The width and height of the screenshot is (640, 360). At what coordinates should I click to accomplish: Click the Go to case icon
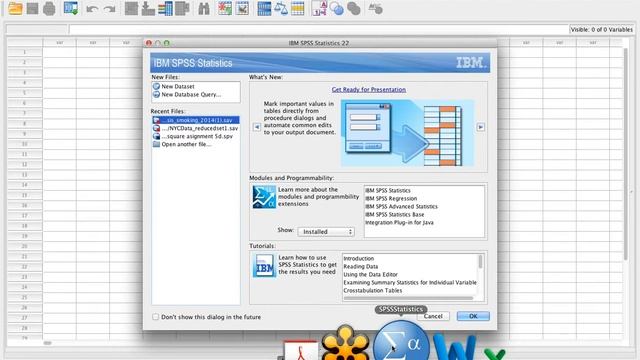point(131,9)
